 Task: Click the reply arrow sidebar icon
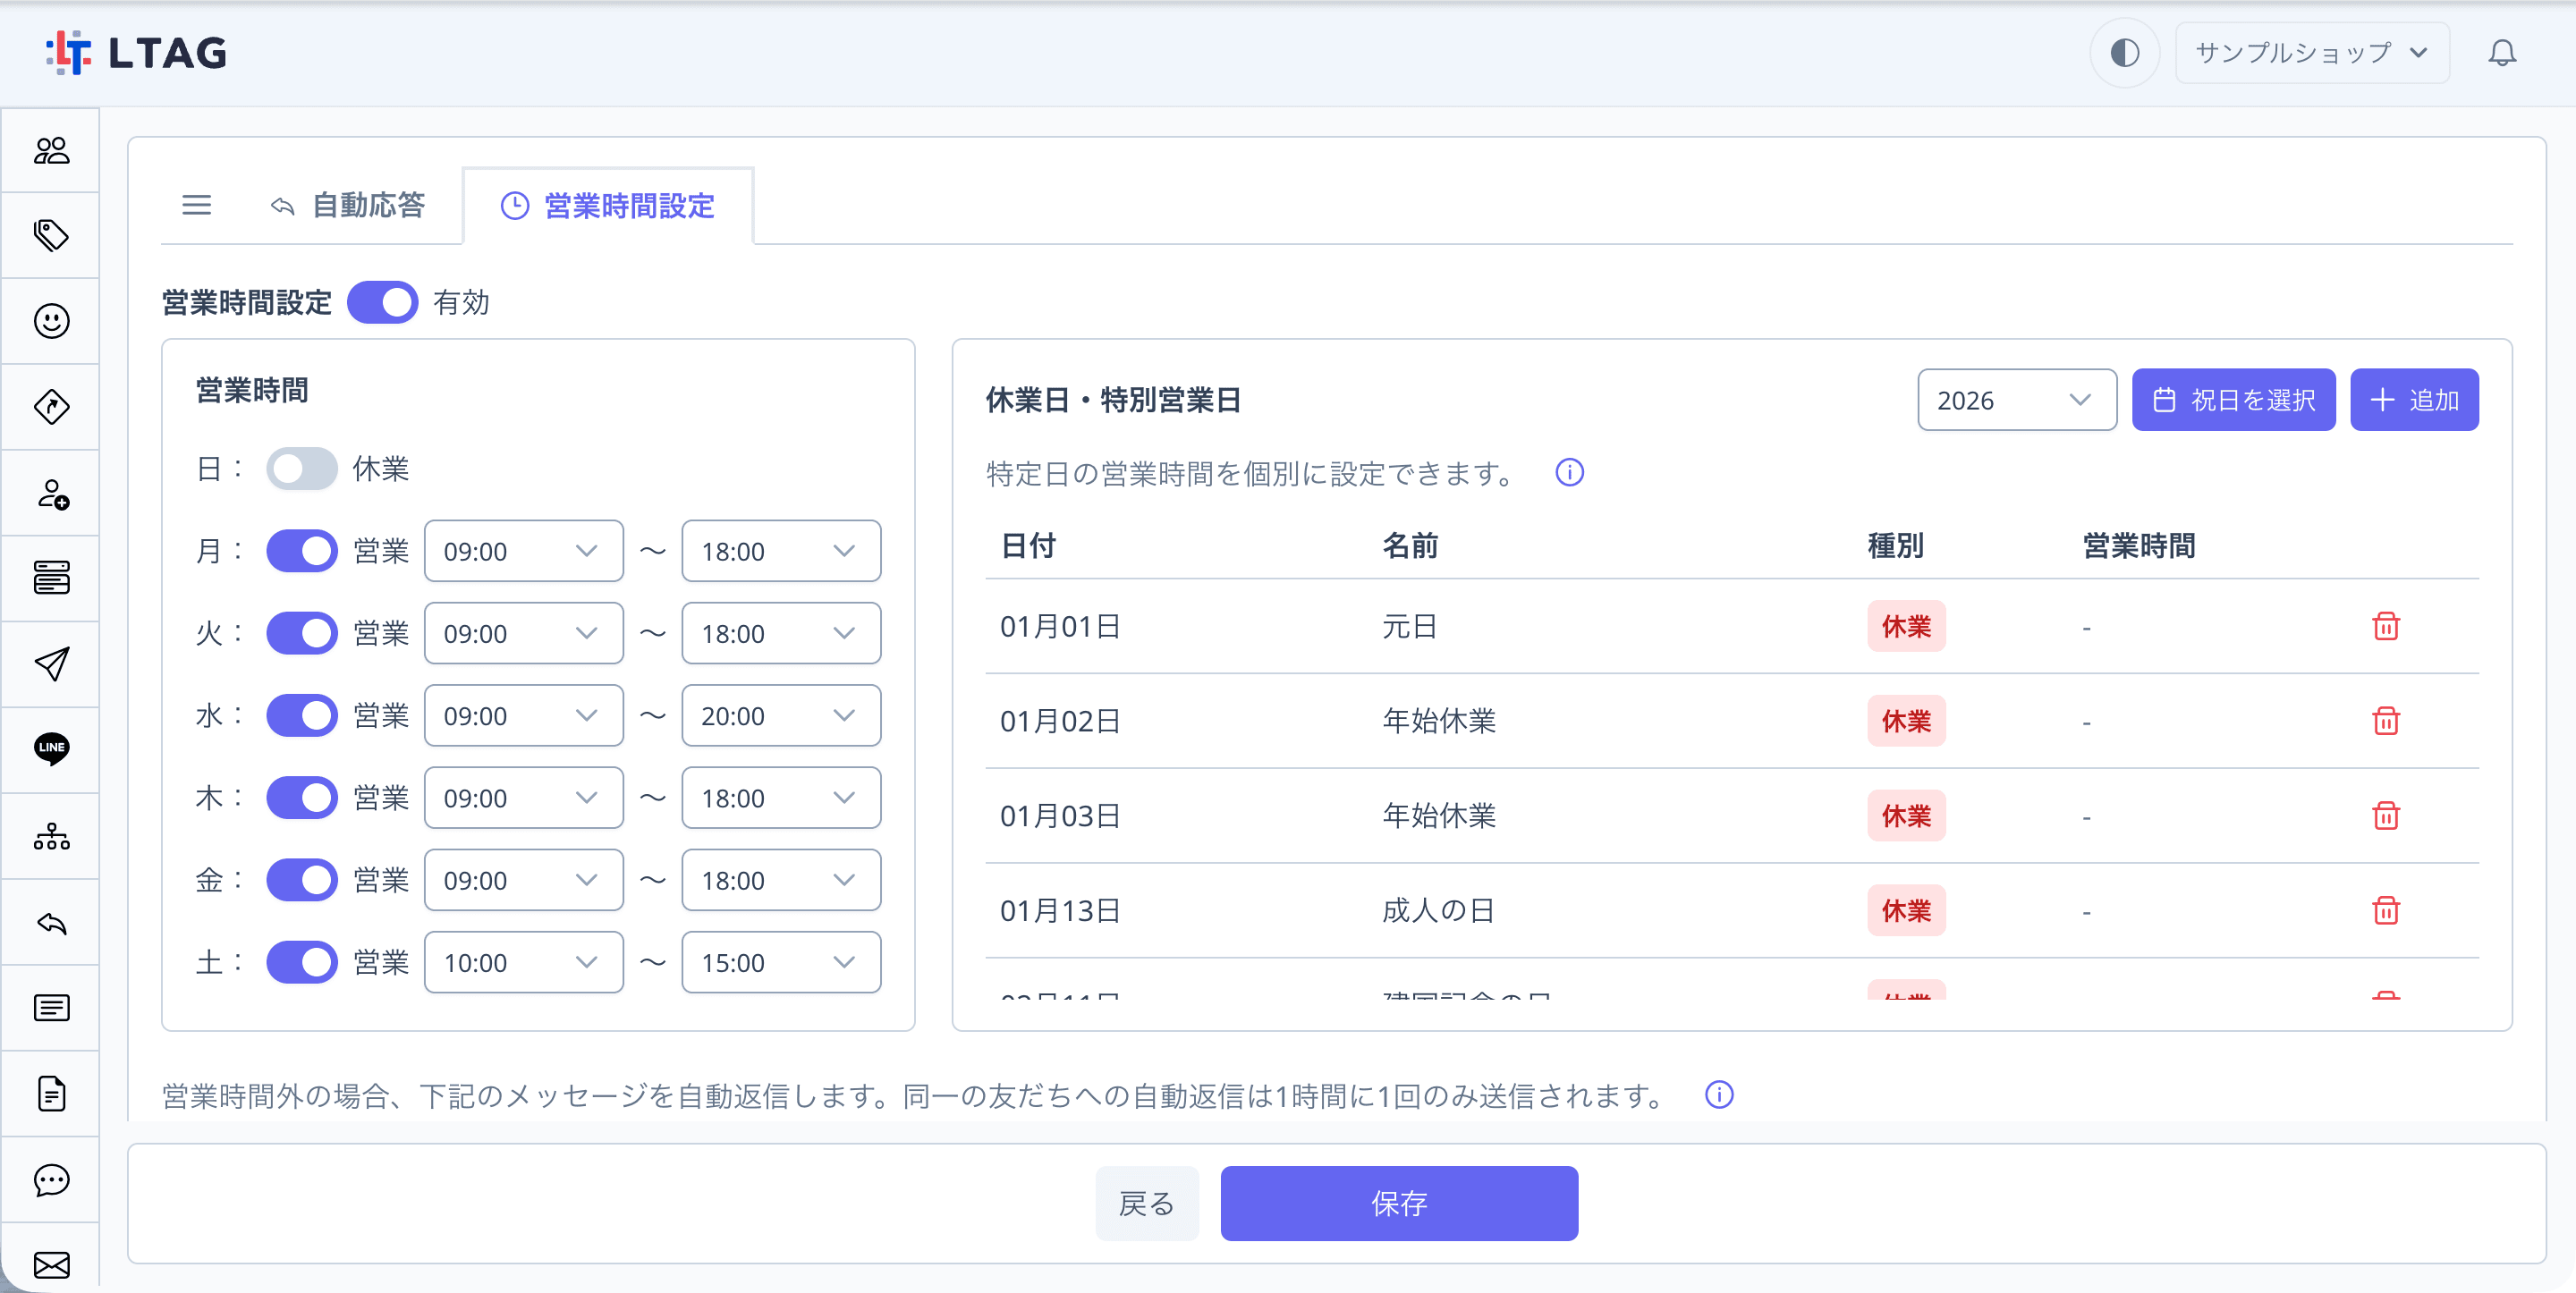pos(51,922)
